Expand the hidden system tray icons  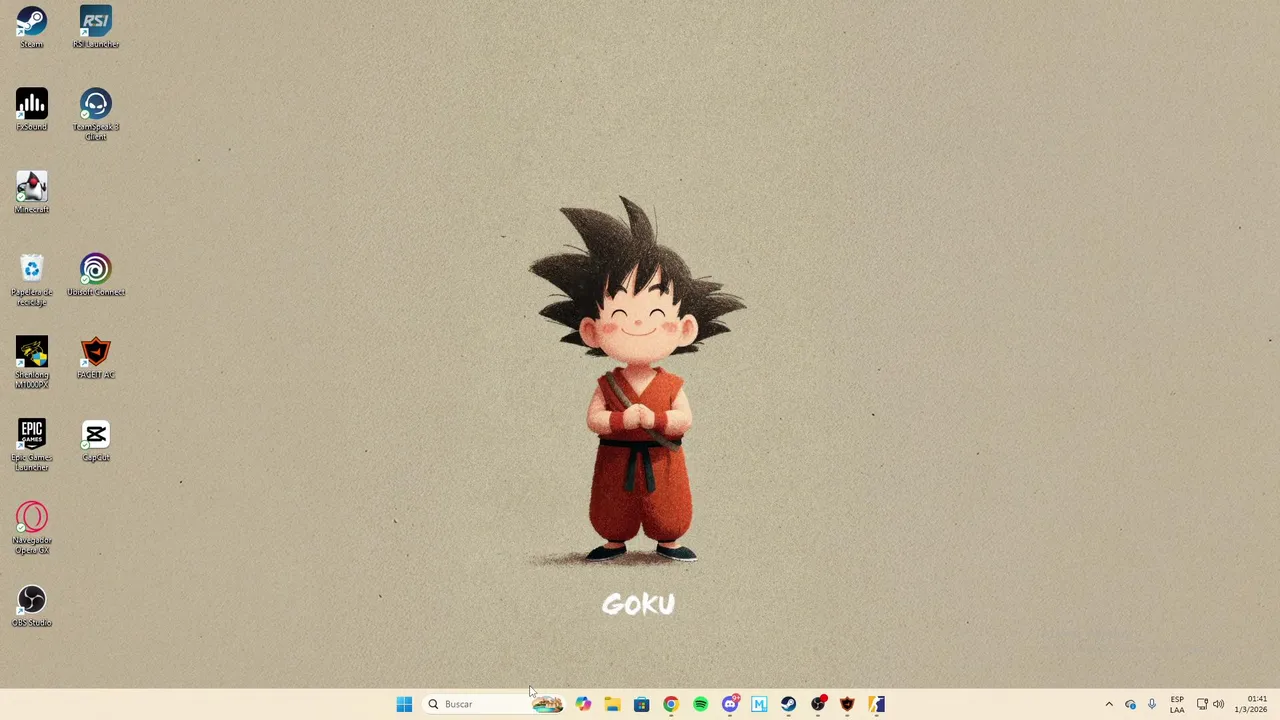click(1109, 704)
